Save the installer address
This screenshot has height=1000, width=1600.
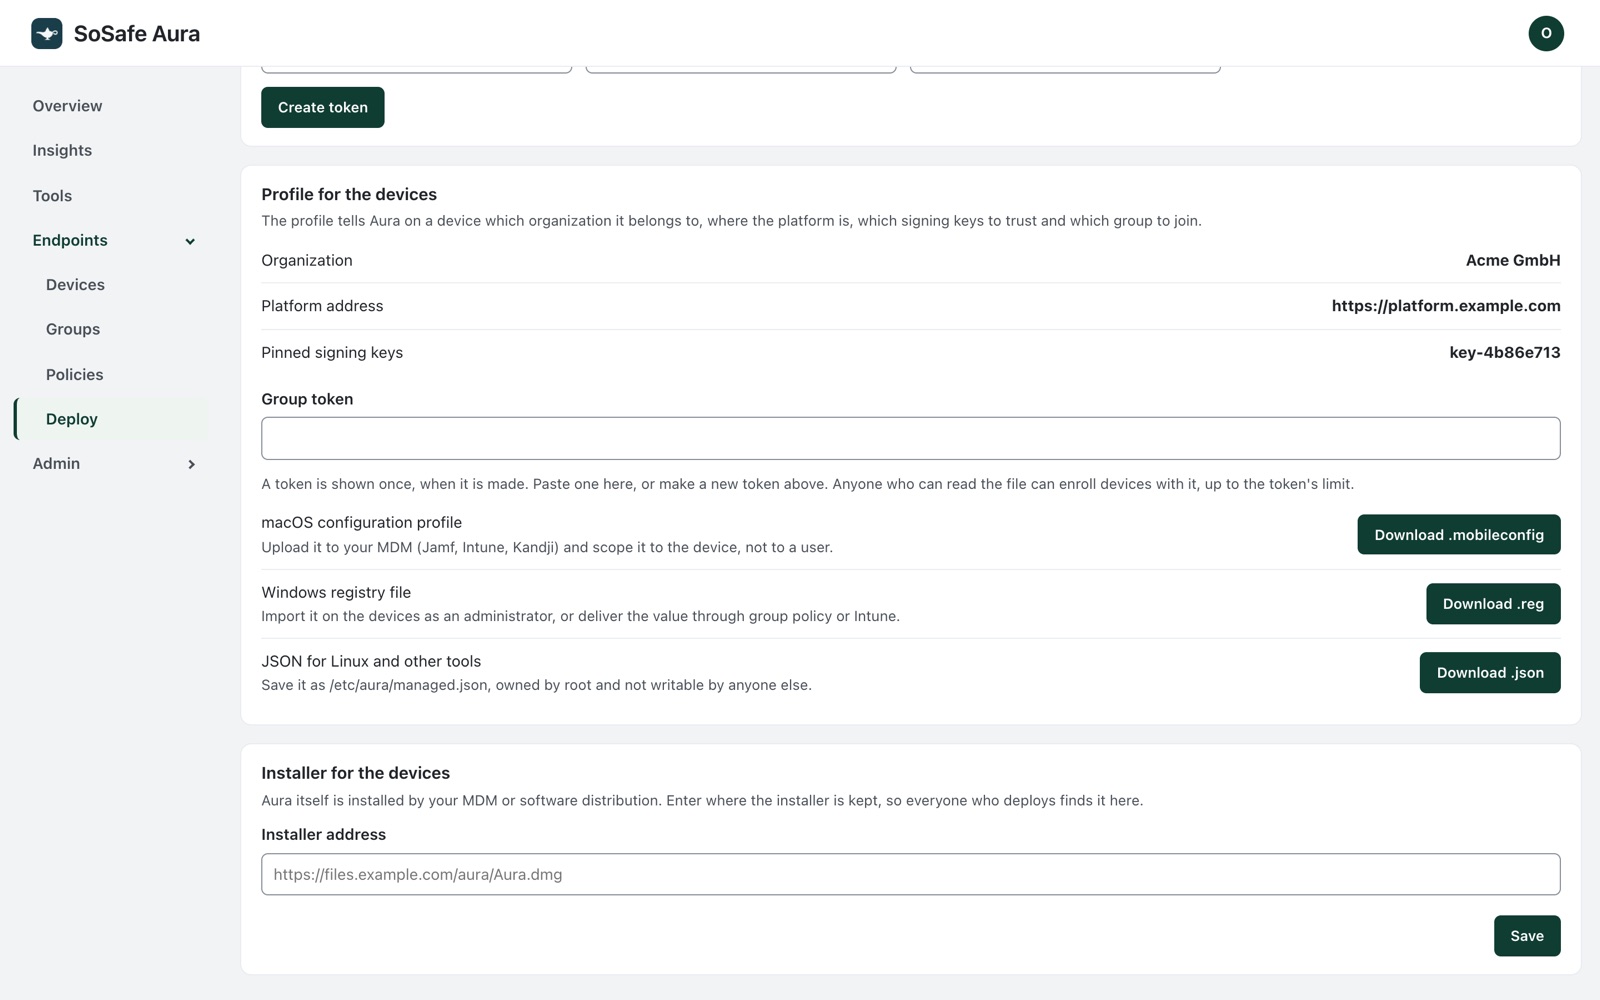coord(1527,936)
